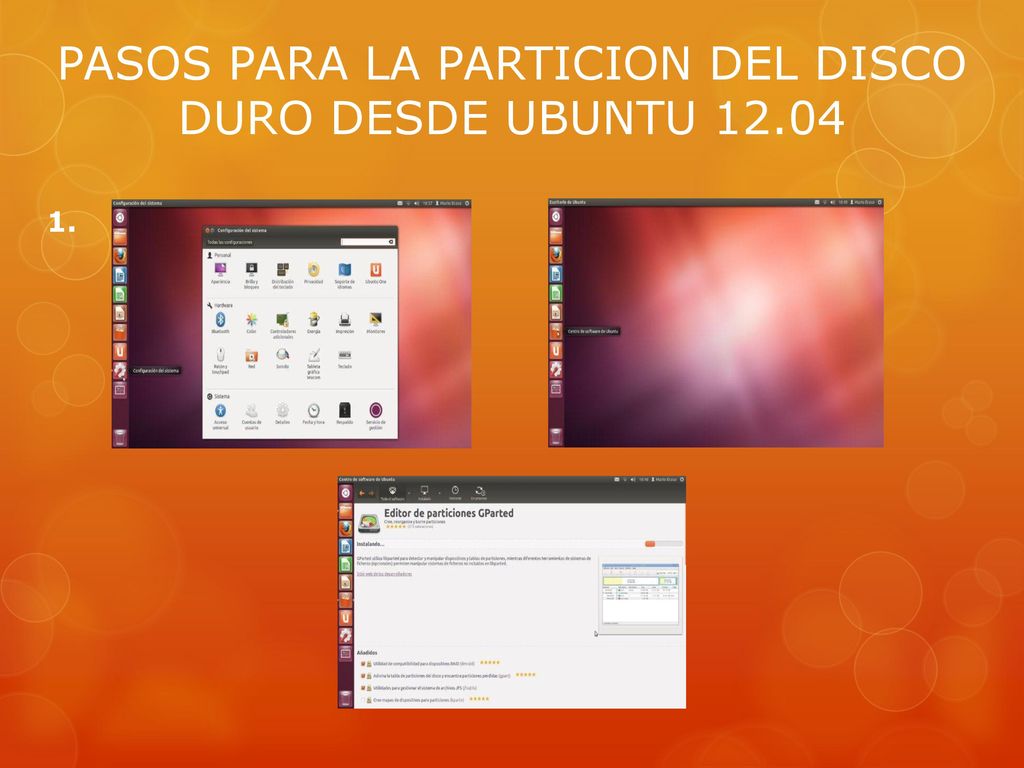Open Brillo y bloqueo settings
This screenshot has width=1024, height=768.
pos(251,275)
